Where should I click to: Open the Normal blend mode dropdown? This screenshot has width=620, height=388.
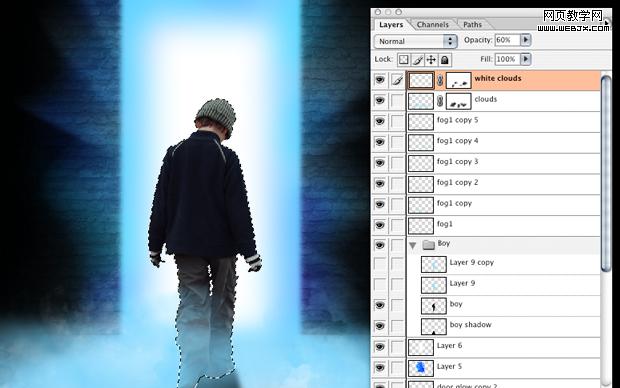tap(416, 41)
